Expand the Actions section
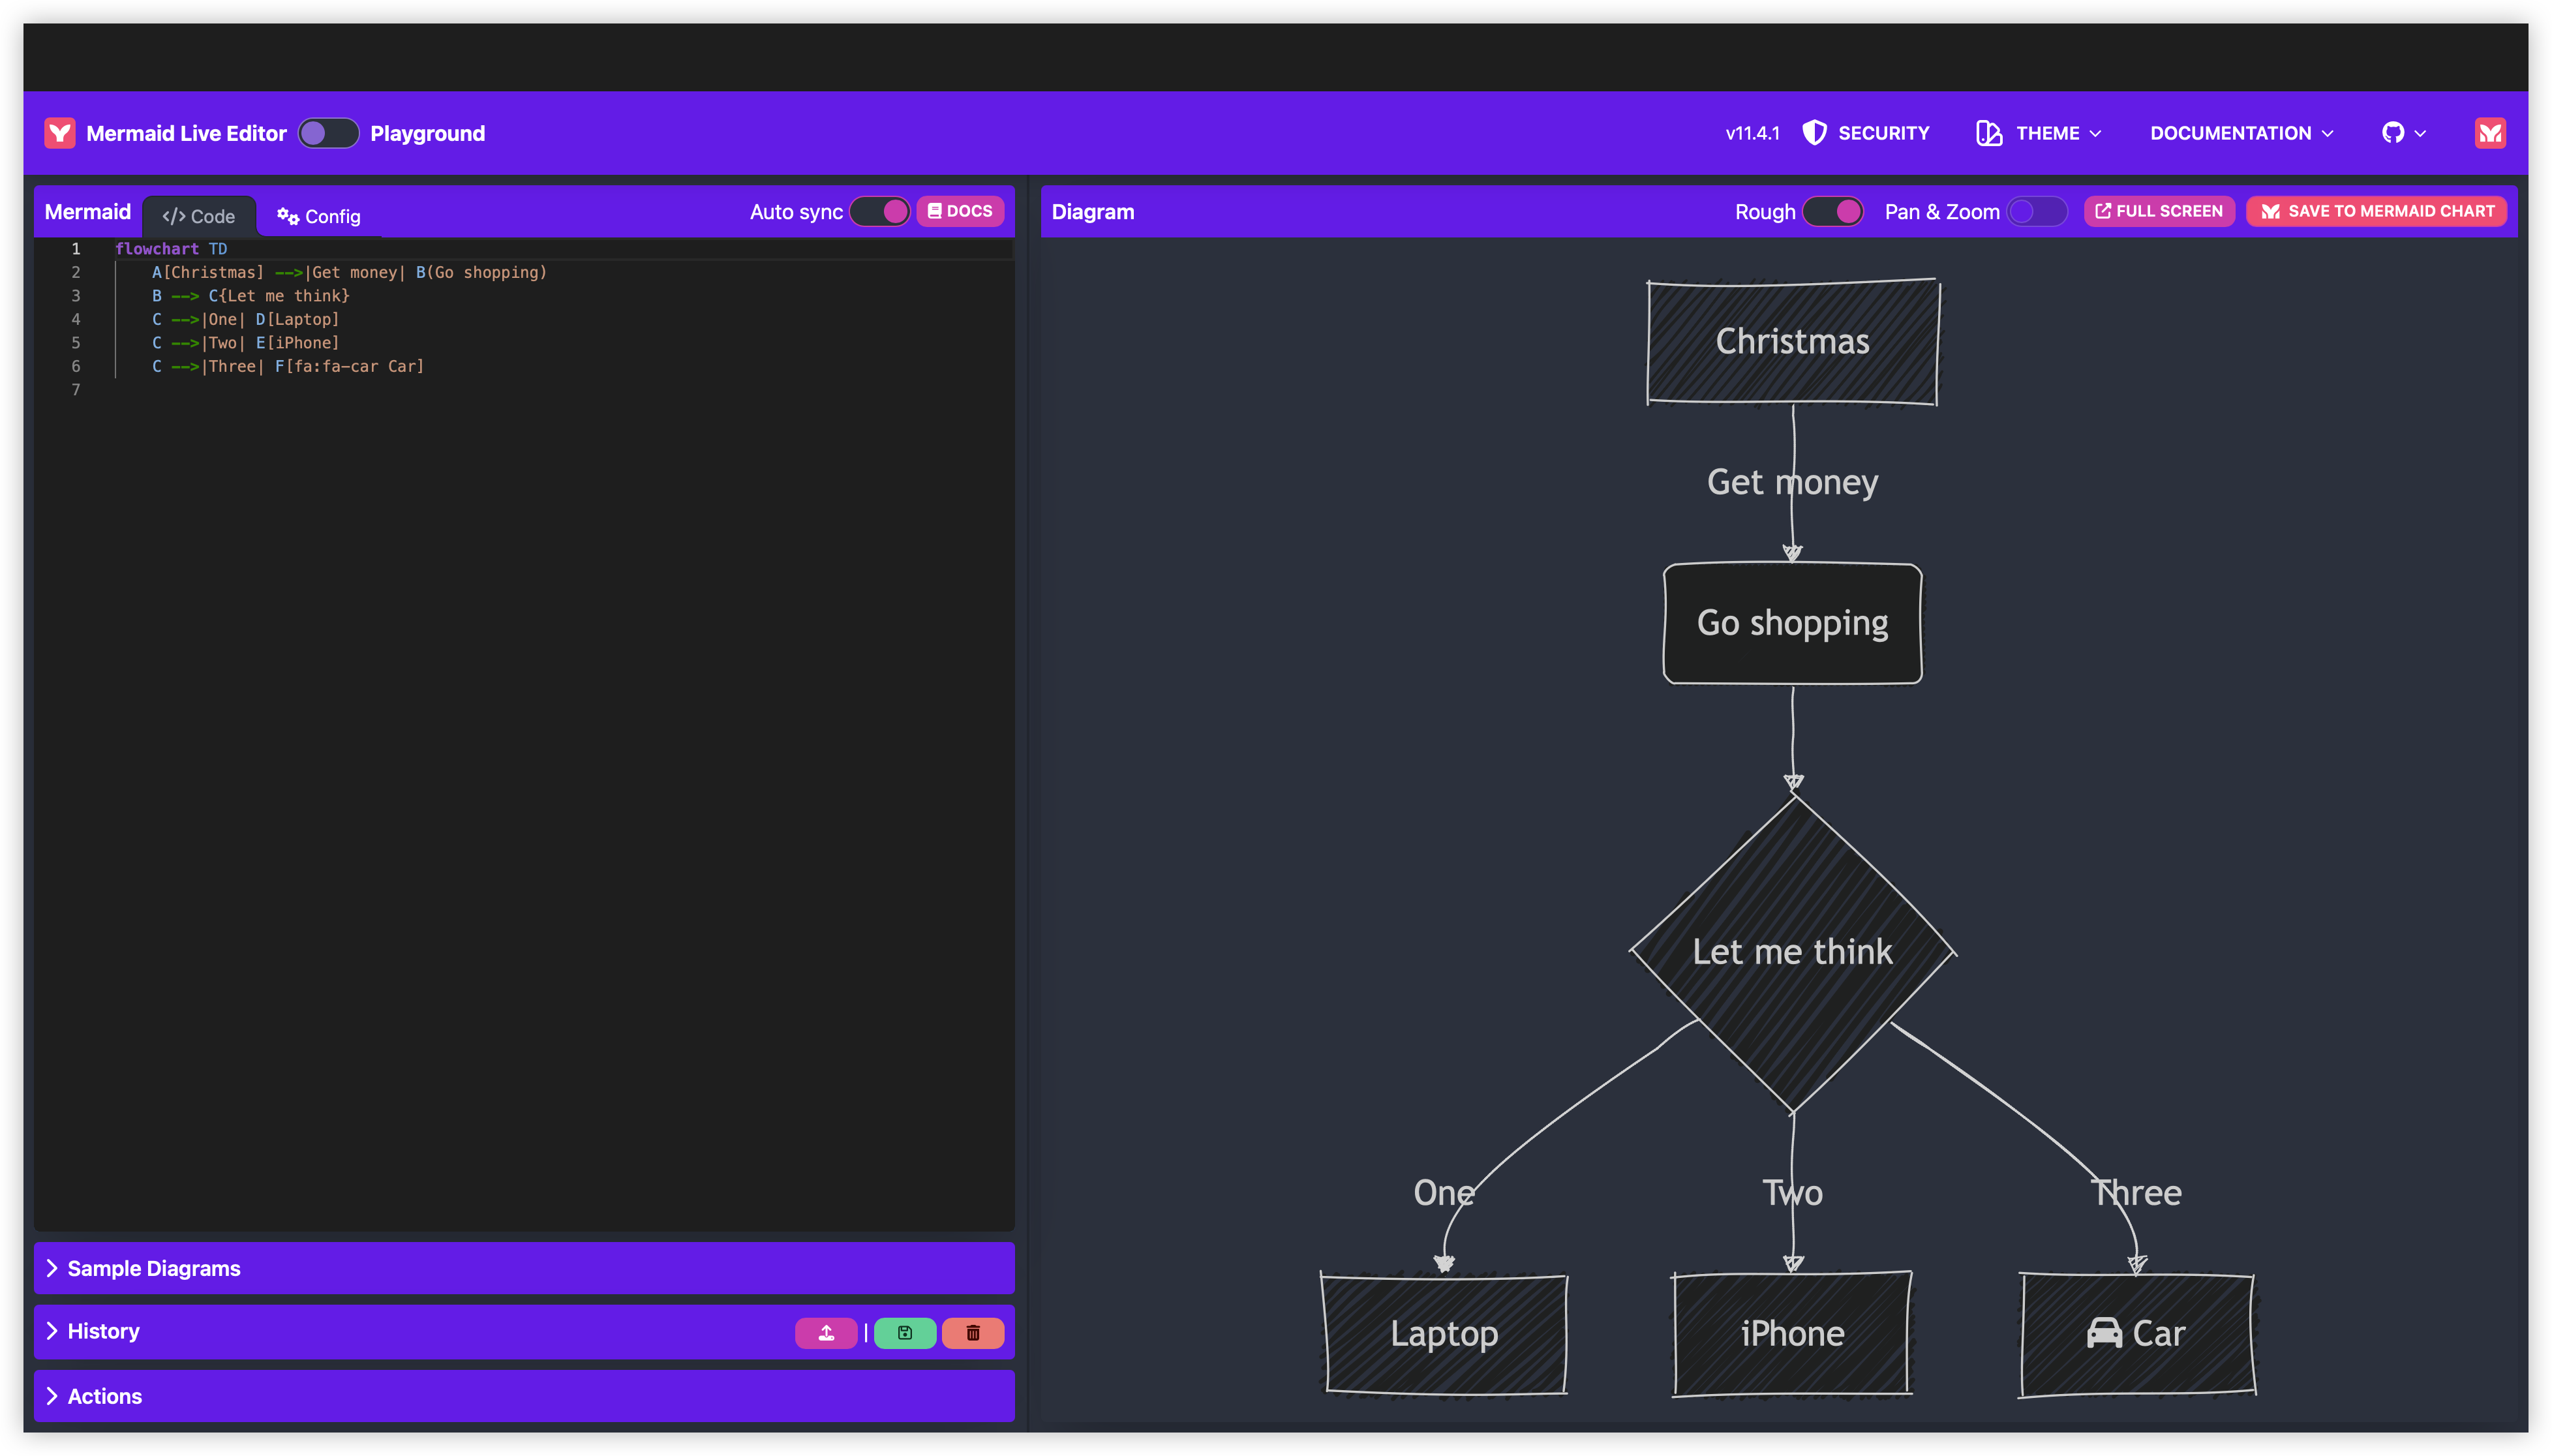The image size is (2552, 1456). [x=524, y=1396]
